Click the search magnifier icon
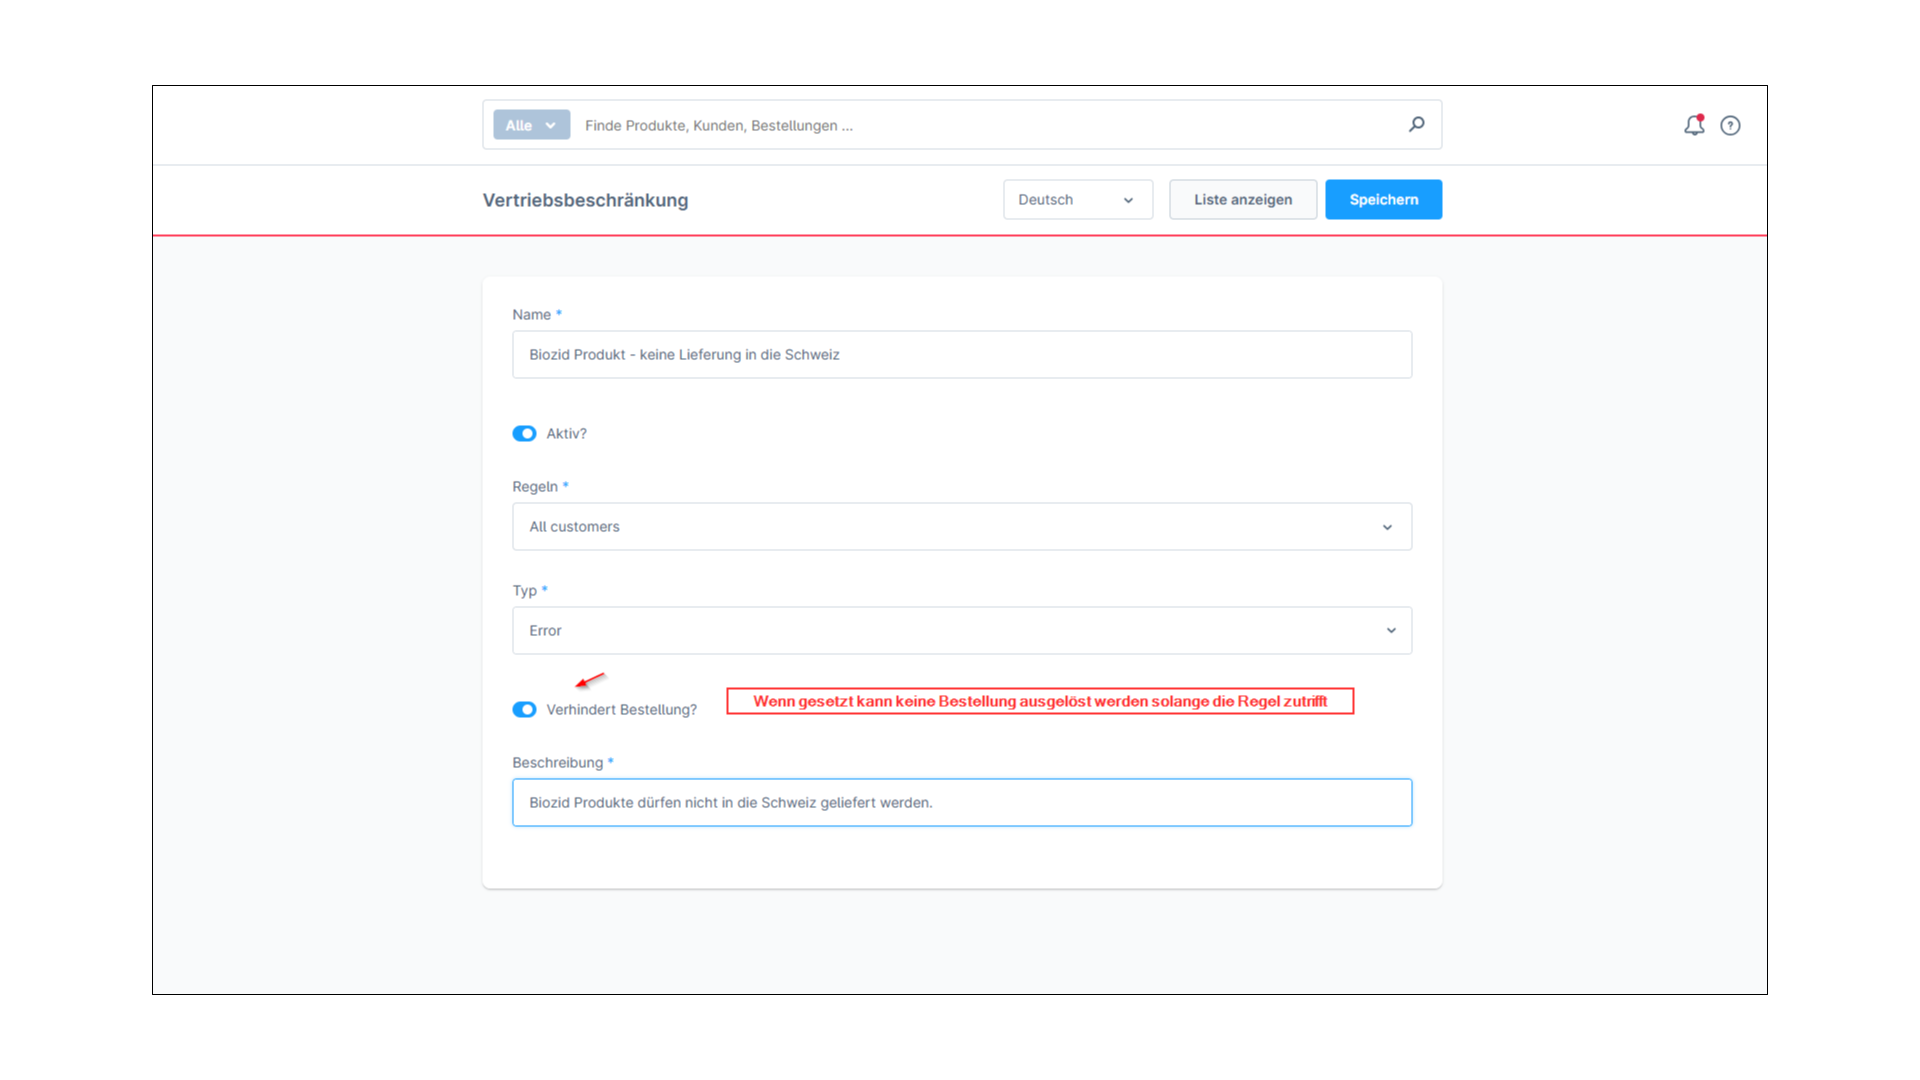 pos(1416,125)
